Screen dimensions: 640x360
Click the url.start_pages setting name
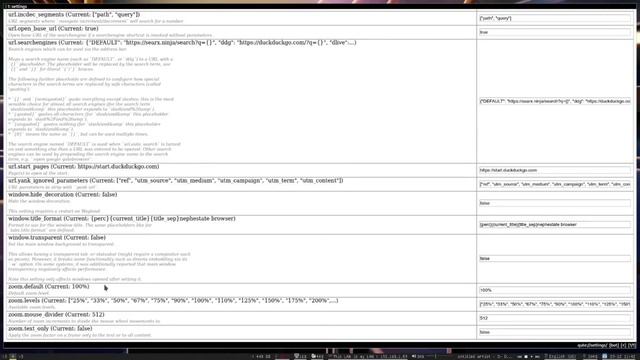pos(28,167)
